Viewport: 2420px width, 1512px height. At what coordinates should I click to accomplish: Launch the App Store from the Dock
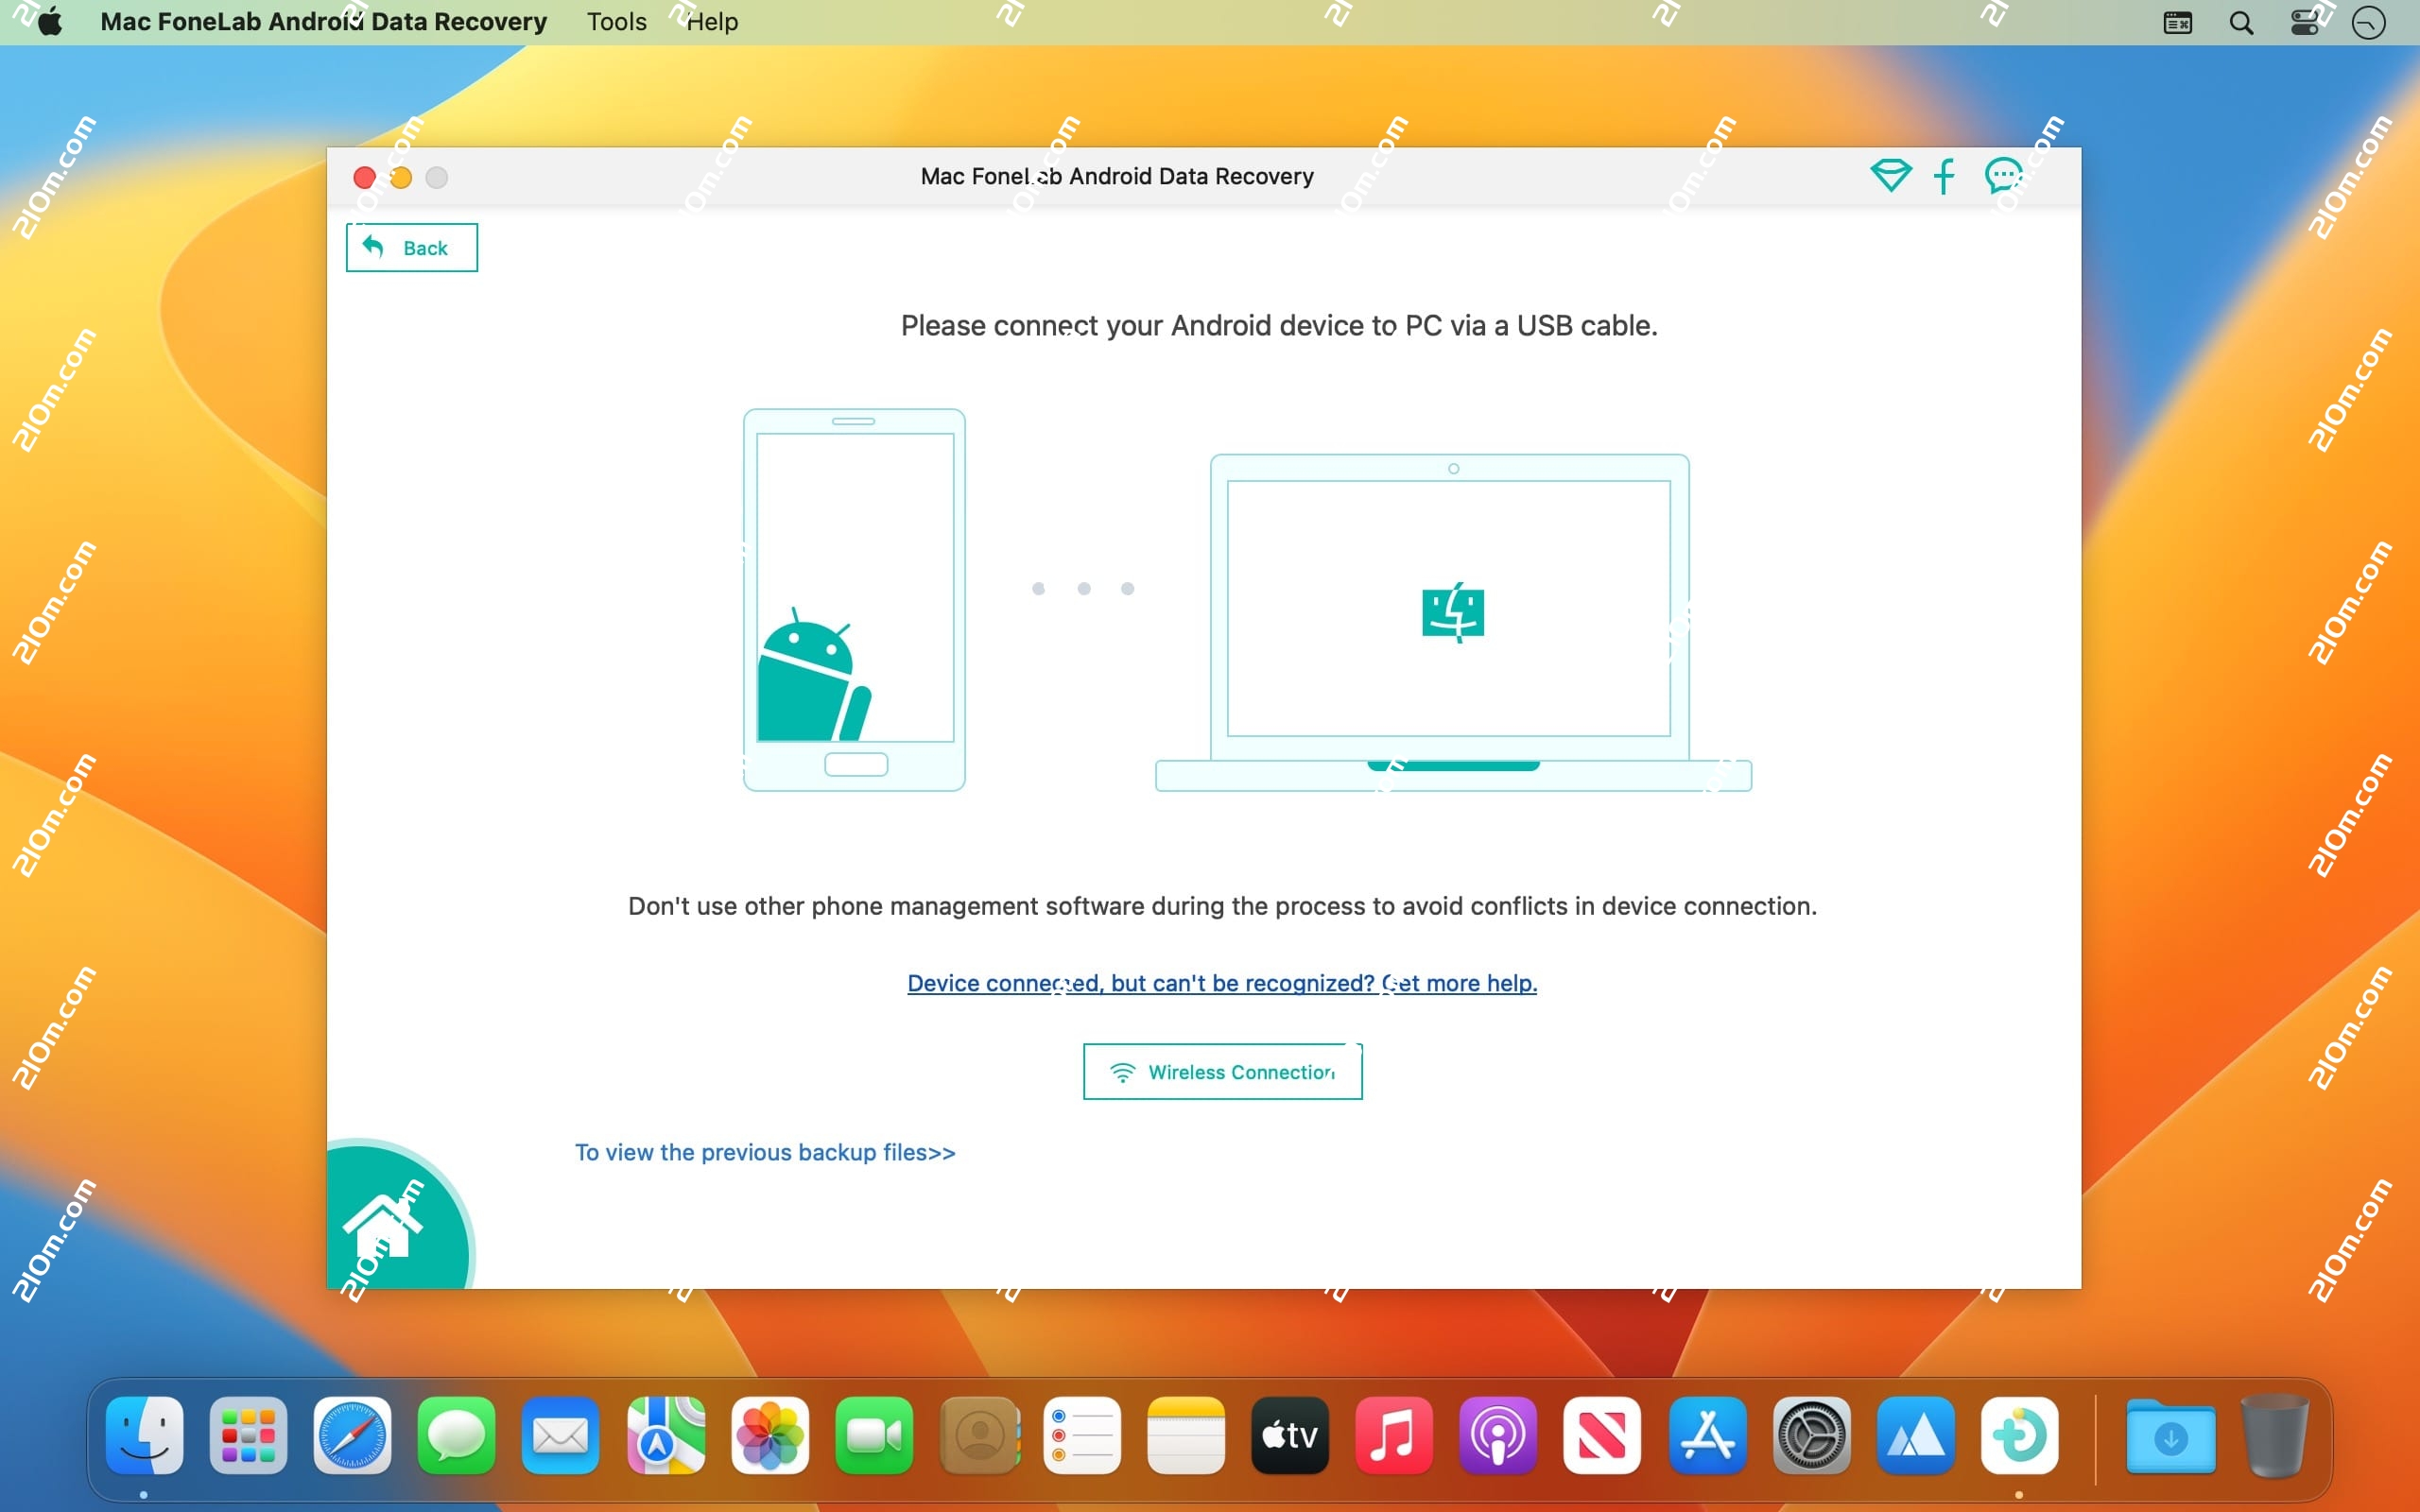(1708, 1437)
